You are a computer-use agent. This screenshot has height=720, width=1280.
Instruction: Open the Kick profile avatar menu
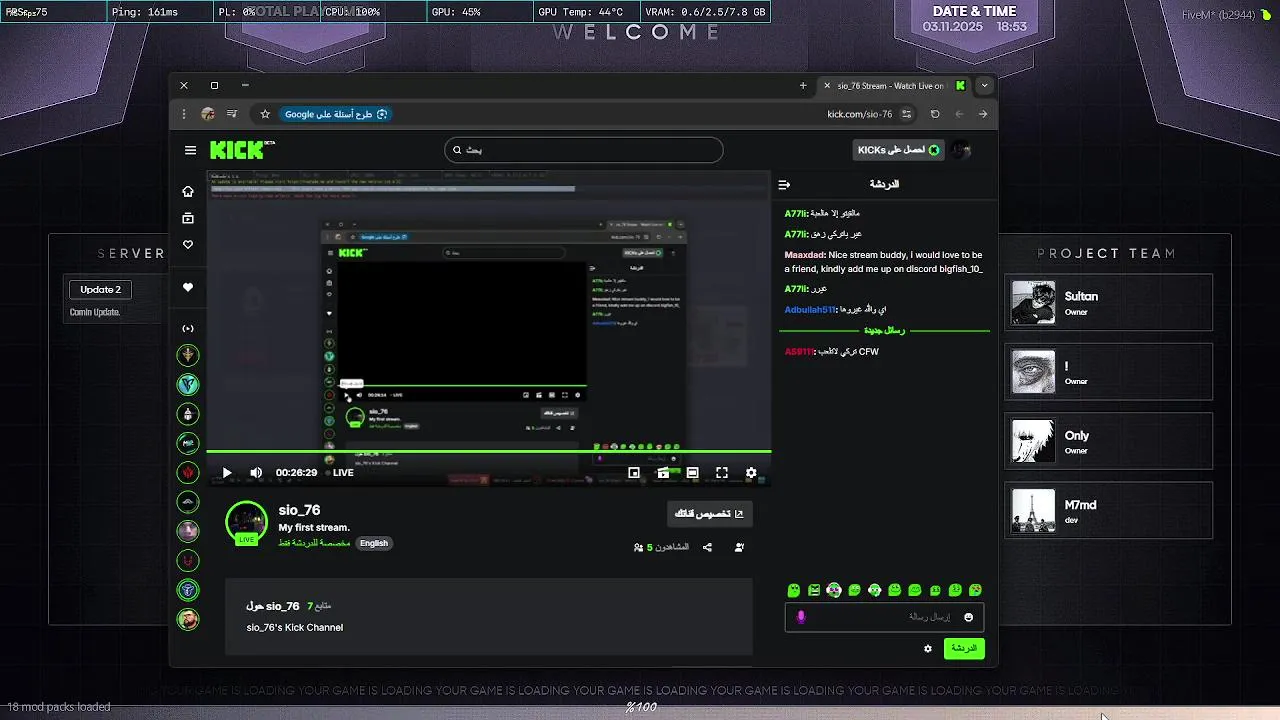(x=961, y=150)
